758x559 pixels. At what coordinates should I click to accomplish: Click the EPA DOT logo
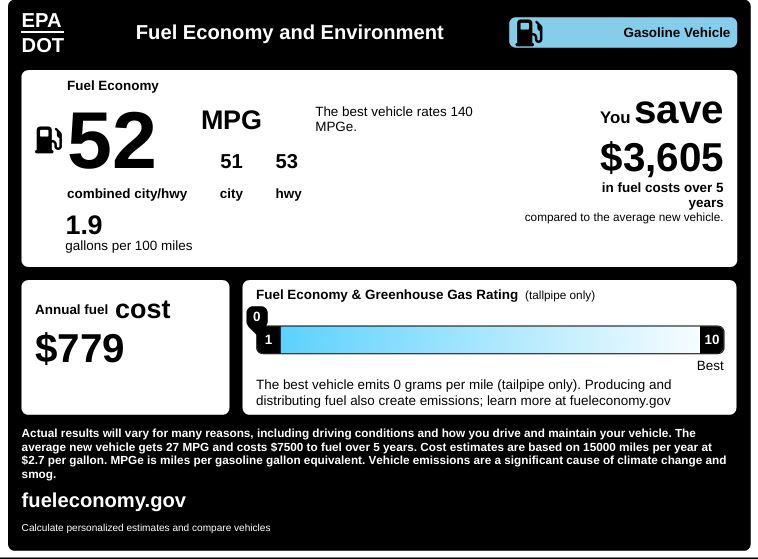42,33
